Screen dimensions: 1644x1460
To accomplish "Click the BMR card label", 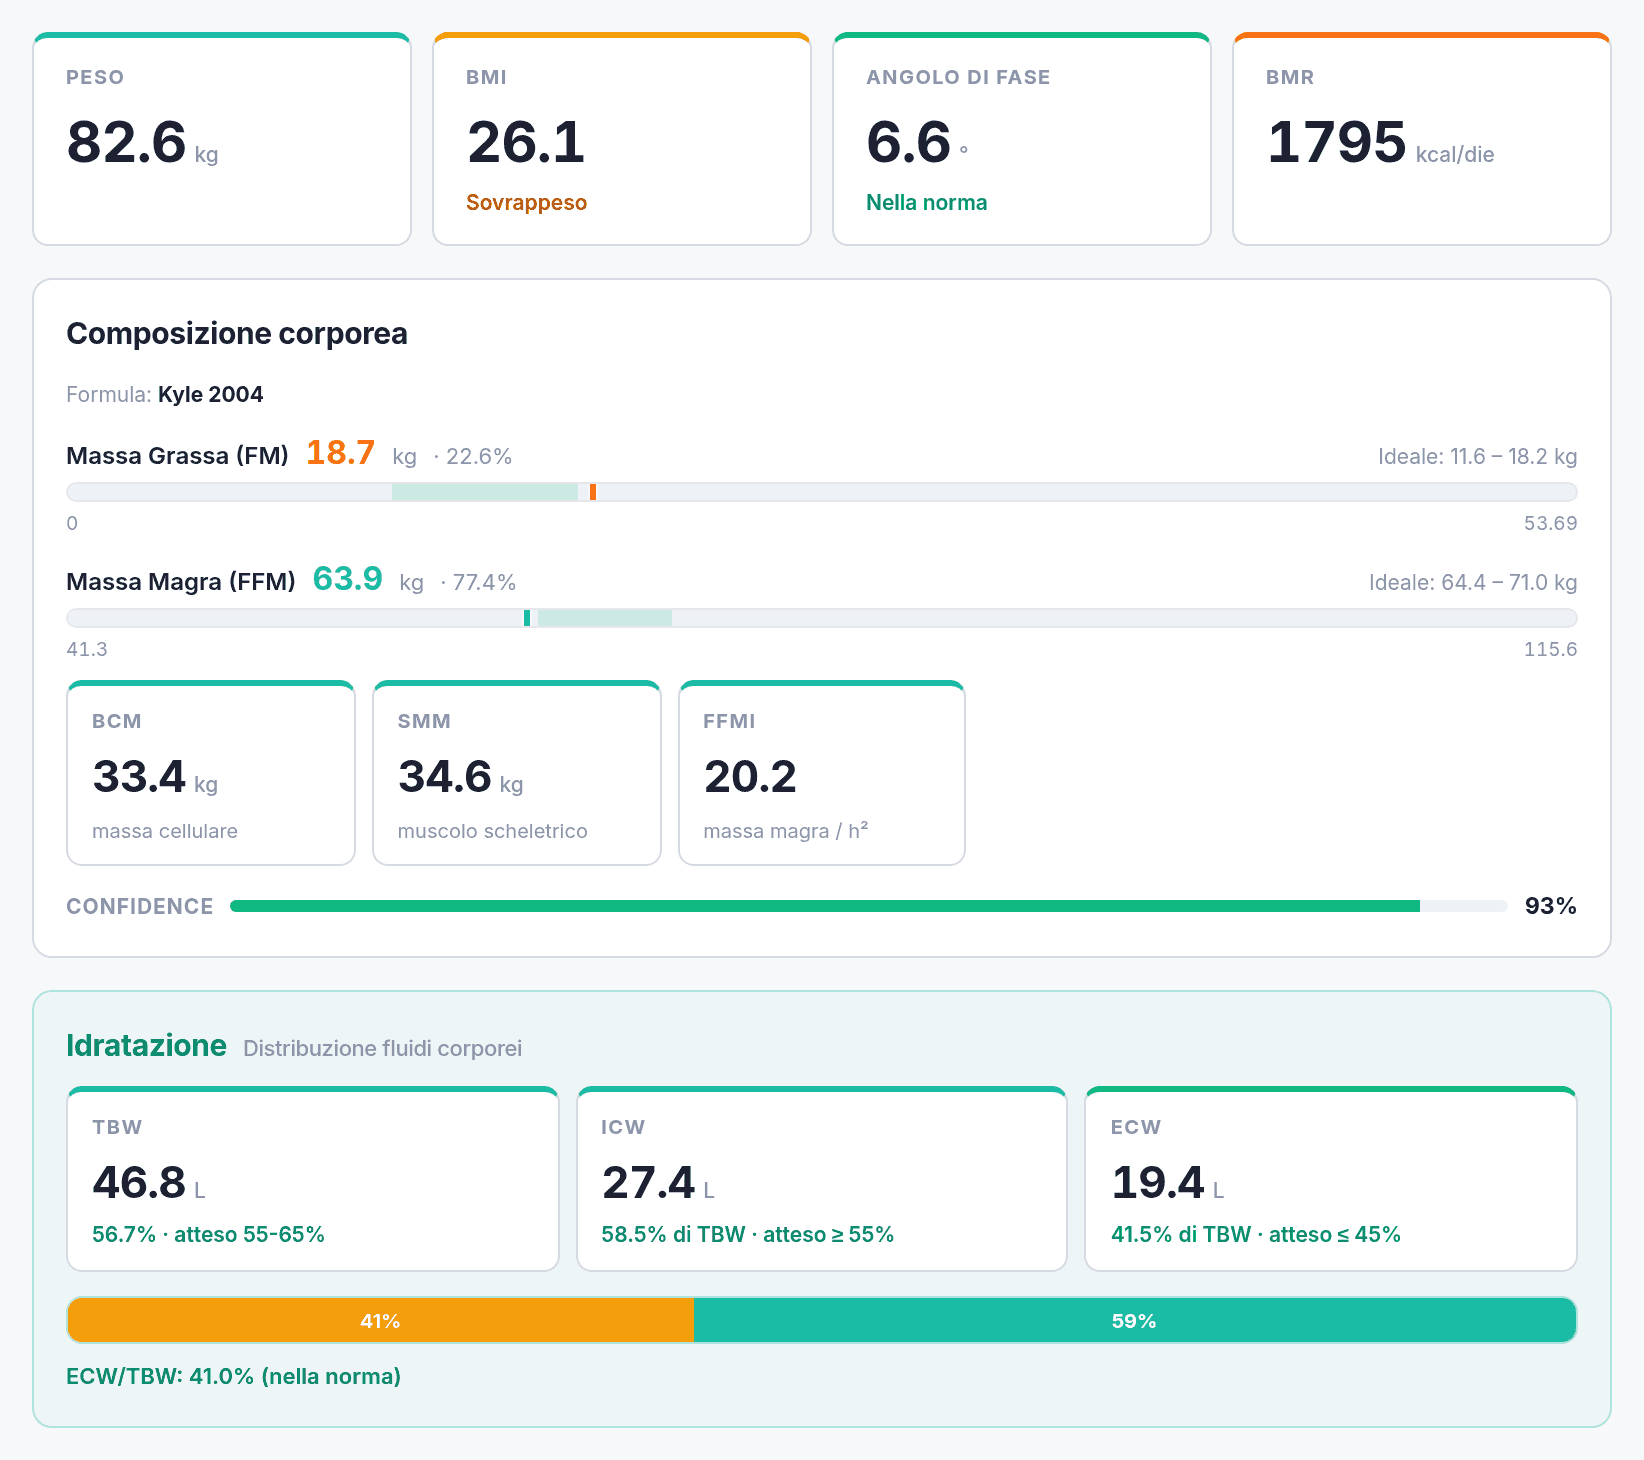I will pyautogui.click(x=1290, y=77).
